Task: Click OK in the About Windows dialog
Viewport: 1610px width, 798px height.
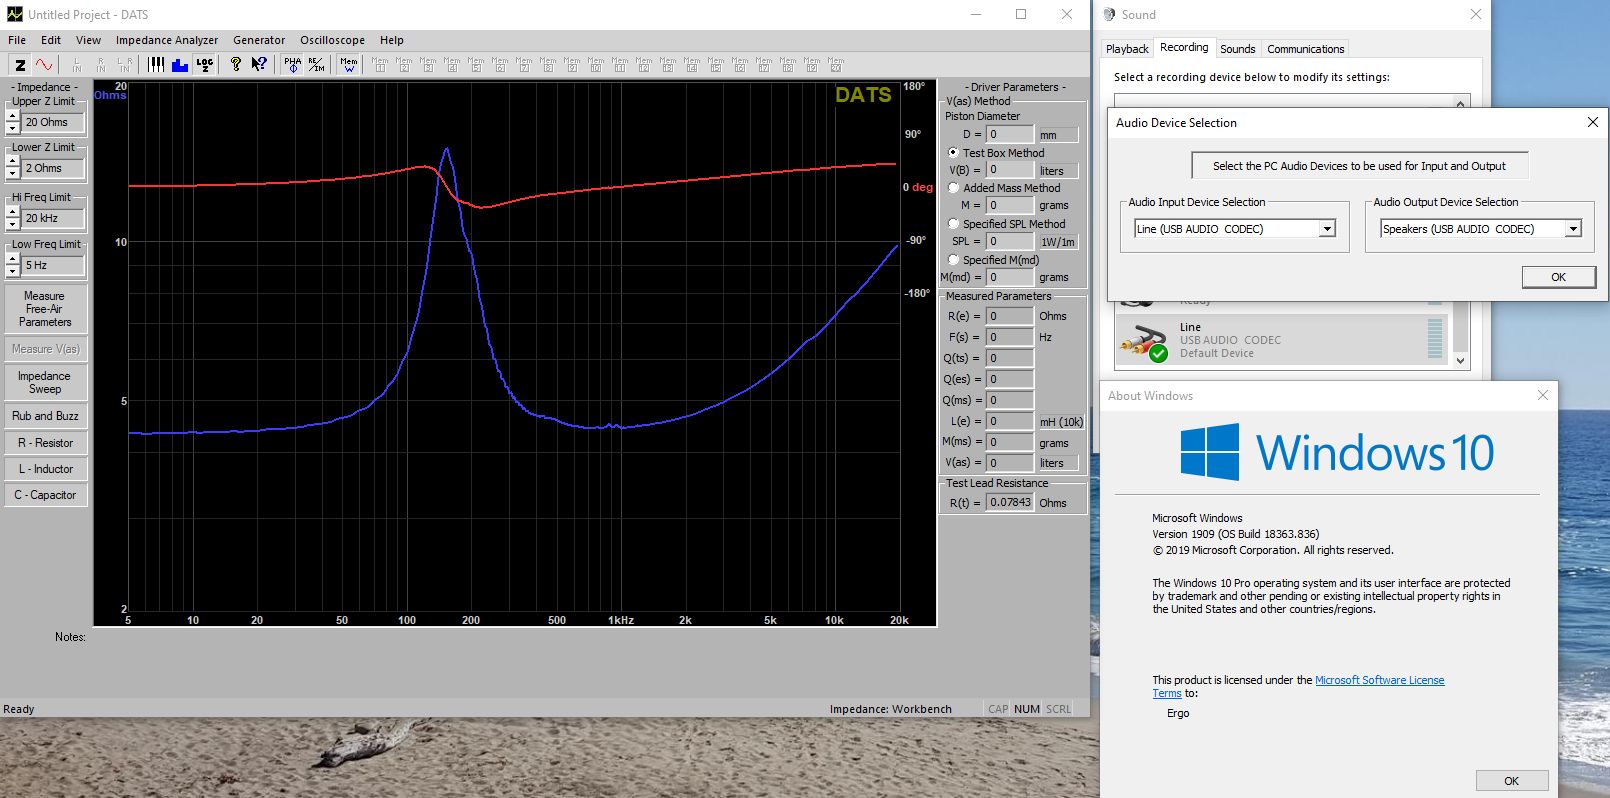Action: tap(1511, 781)
